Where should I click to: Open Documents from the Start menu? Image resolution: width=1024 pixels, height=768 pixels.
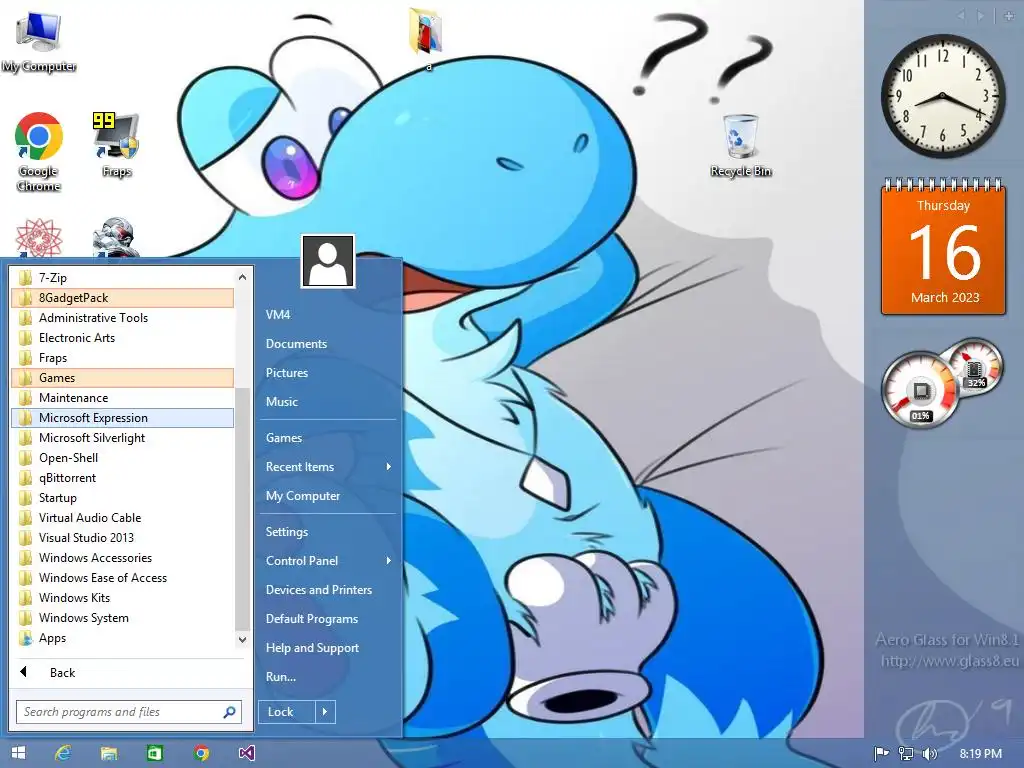296,344
